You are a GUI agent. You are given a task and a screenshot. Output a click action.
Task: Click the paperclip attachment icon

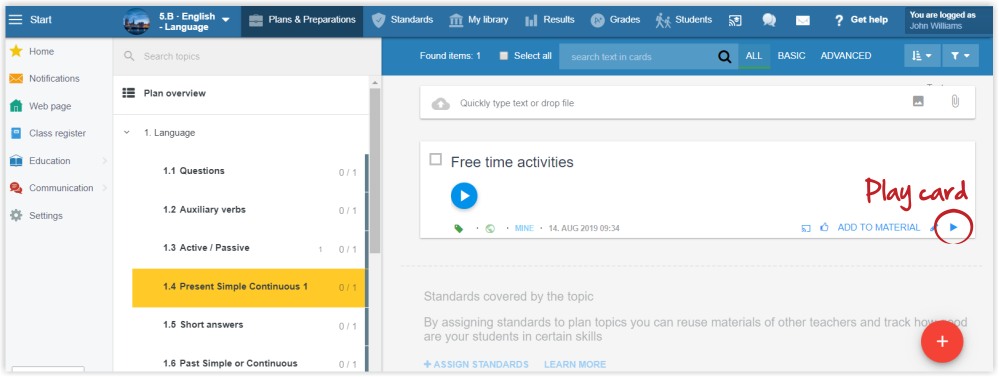click(954, 101)
